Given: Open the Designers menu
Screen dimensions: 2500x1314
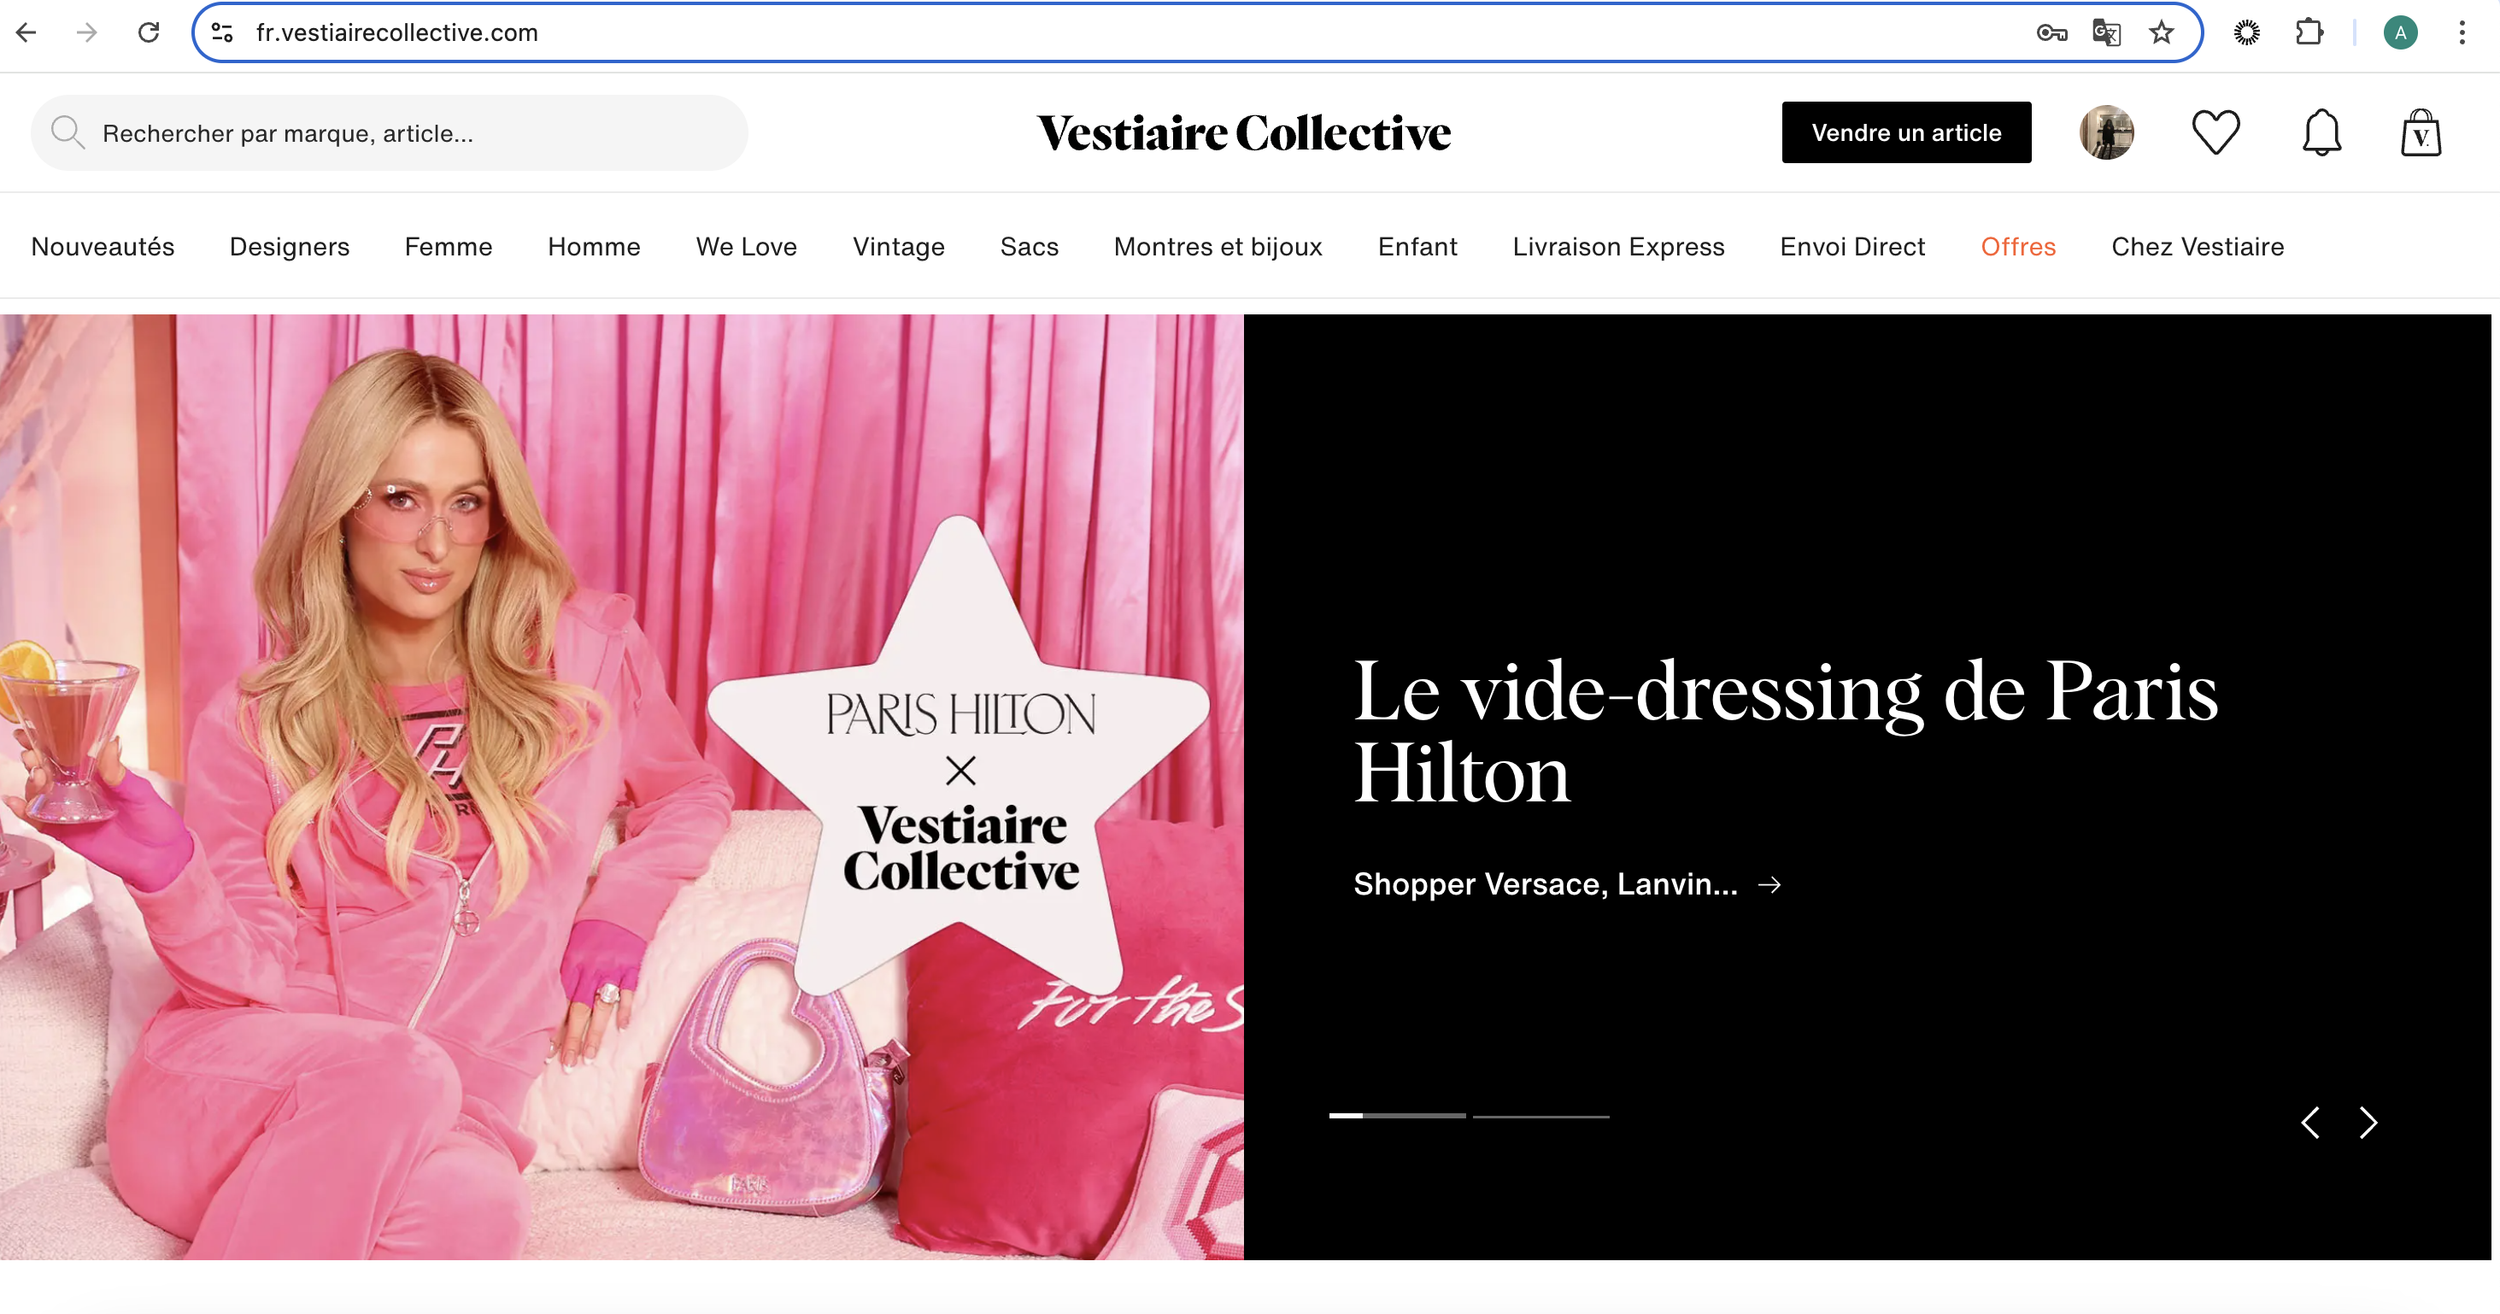Looking at the screenshot, I should click(x=289, y=247).
